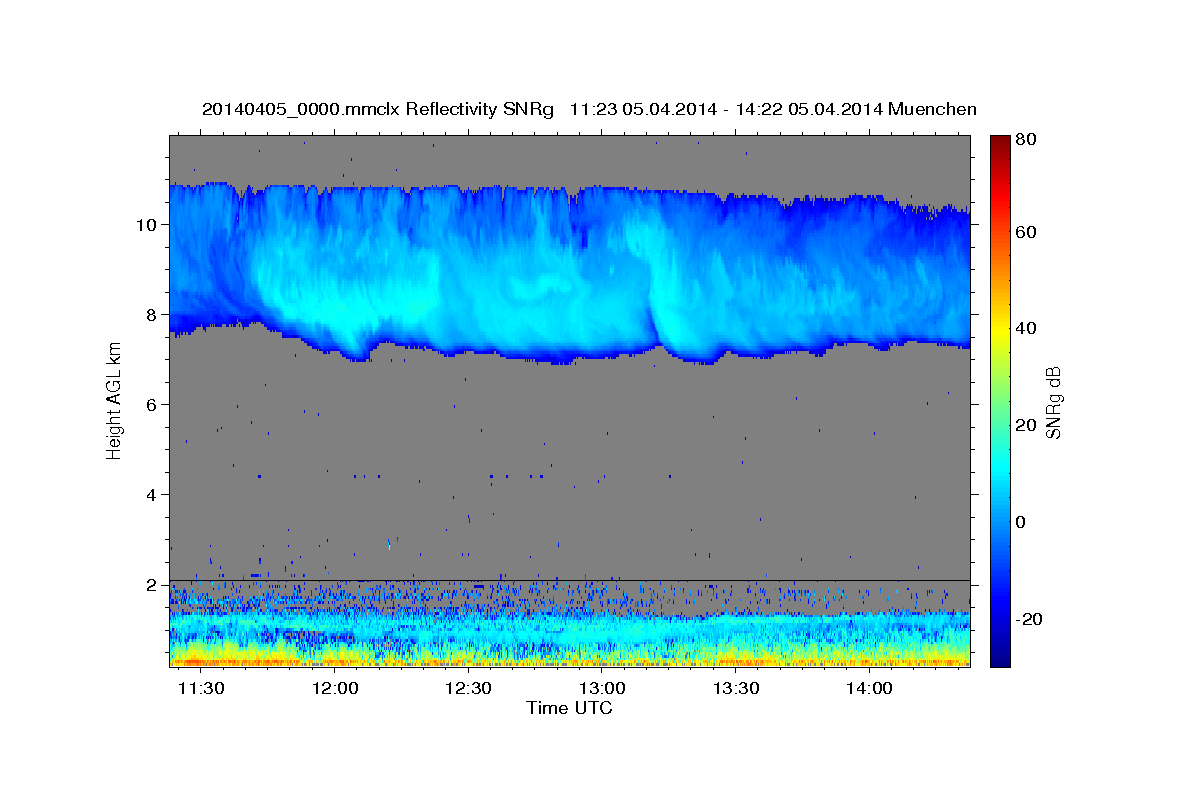Click the '11:30' time tick label
Image resolution: width=1200 pixels, height=800 pixels.
click(201, 689)
